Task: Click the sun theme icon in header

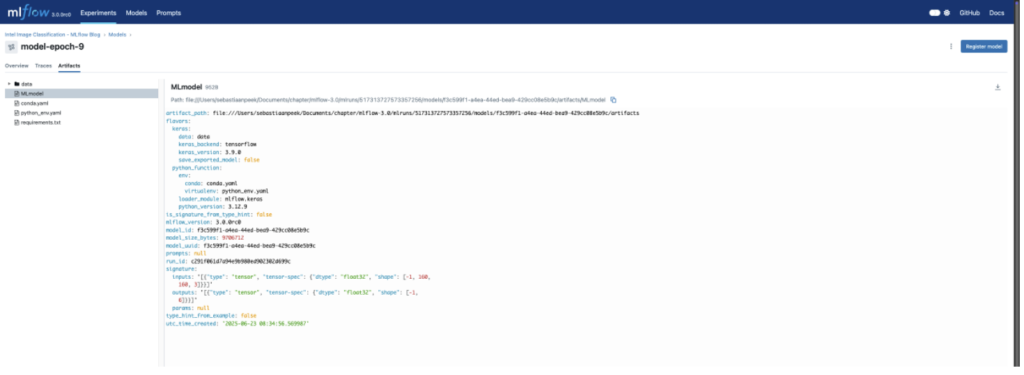Action: 947,12
